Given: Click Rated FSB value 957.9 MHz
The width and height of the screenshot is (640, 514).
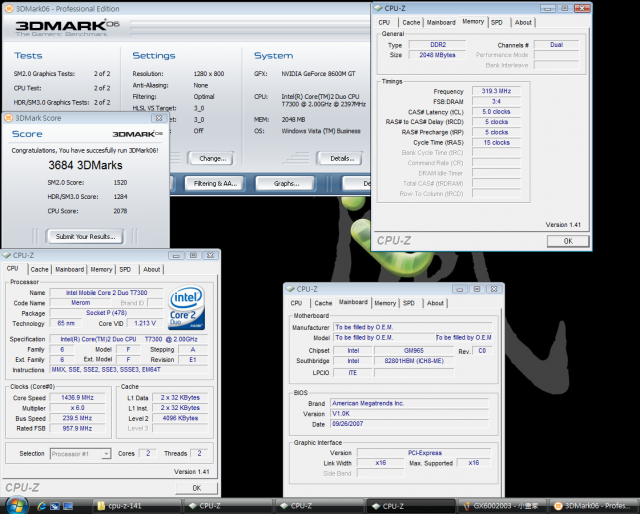Looking at the screenshot, I should [77, 428].
